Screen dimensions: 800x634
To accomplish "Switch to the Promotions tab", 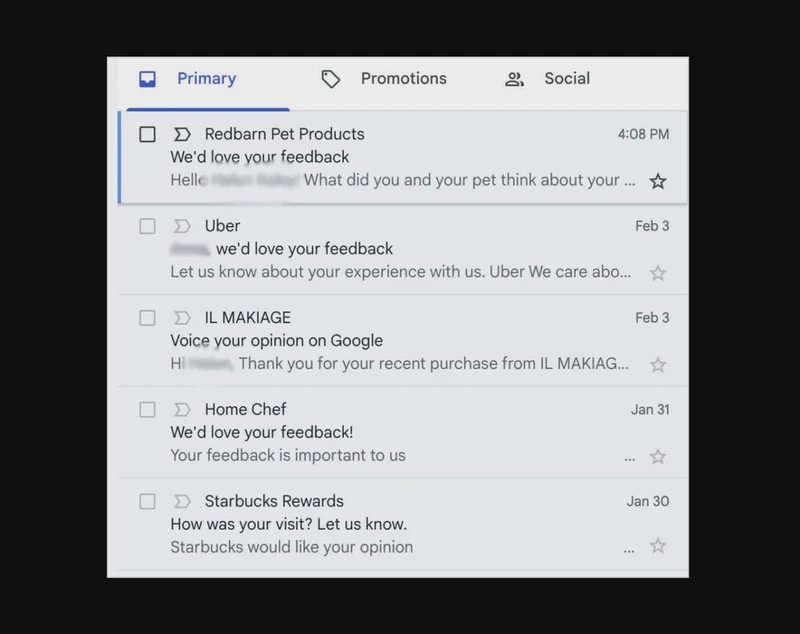I will [x=403, y=78].
